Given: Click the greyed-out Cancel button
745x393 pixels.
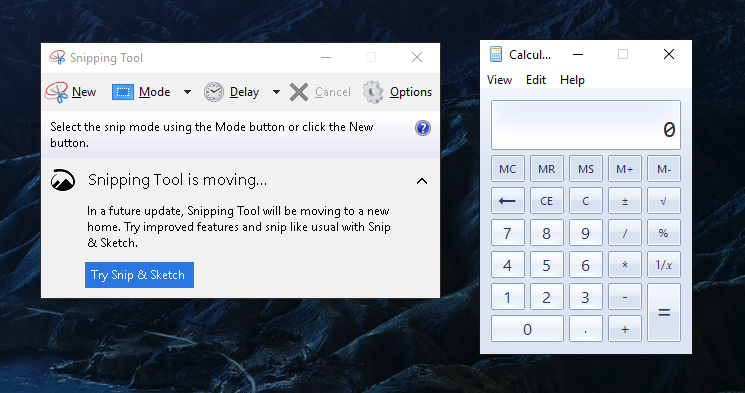Looking at the screenshot, I should coord(320,92).
